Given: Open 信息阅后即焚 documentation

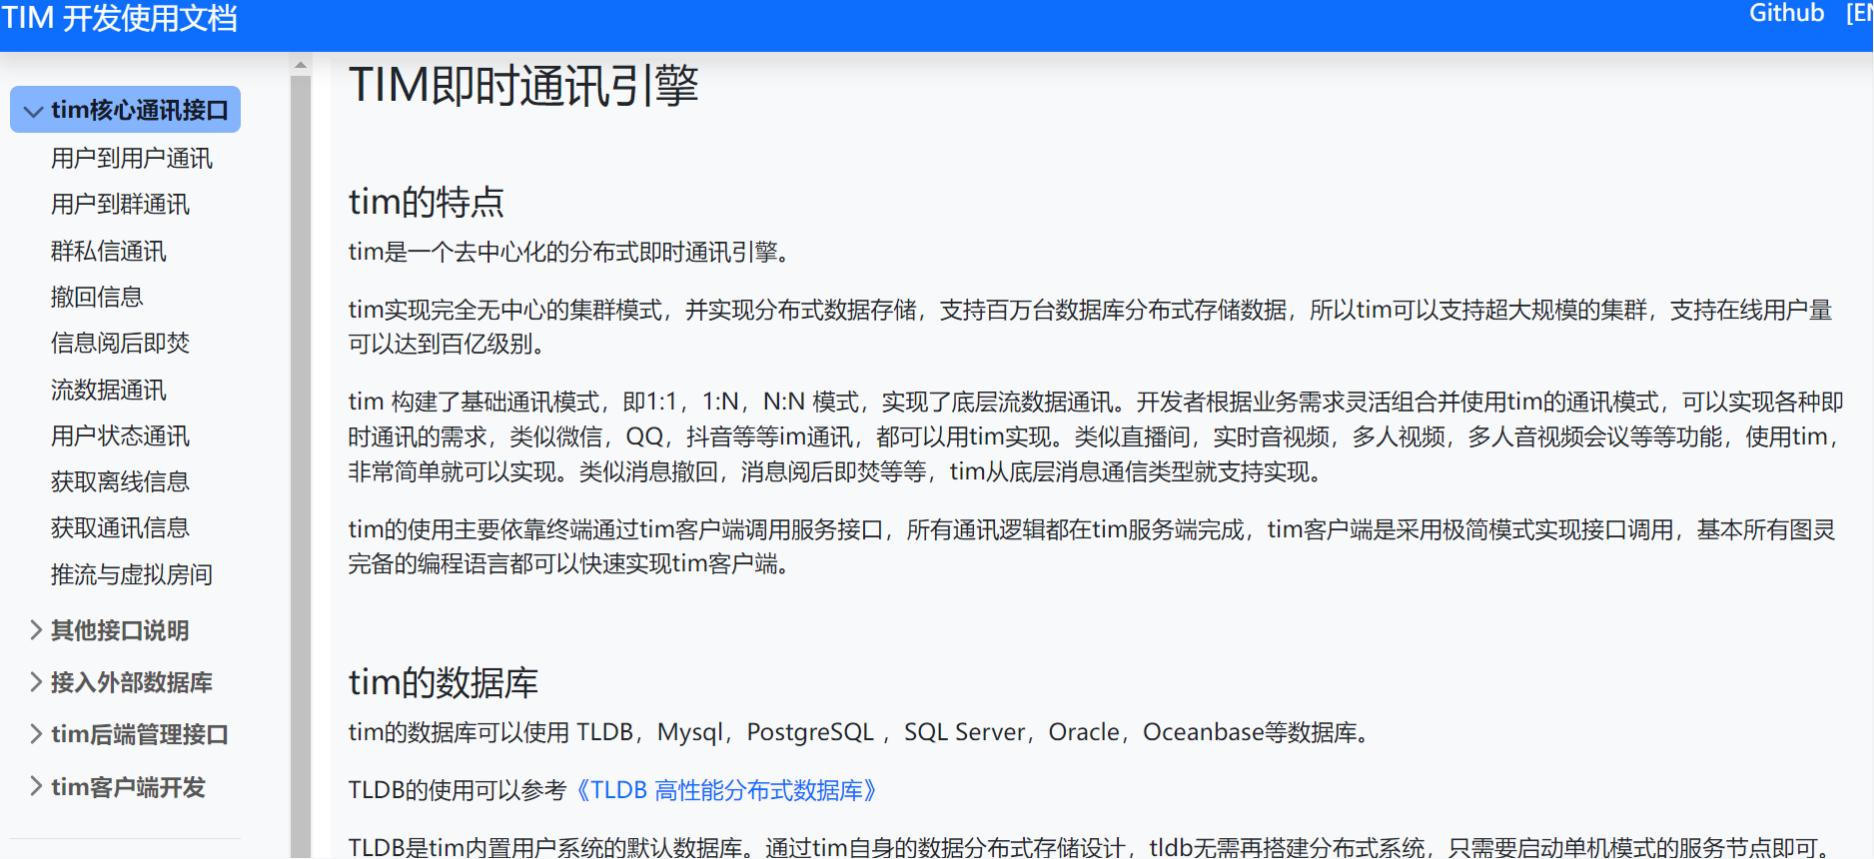Looking at the screenshot, I should [120, 343].
